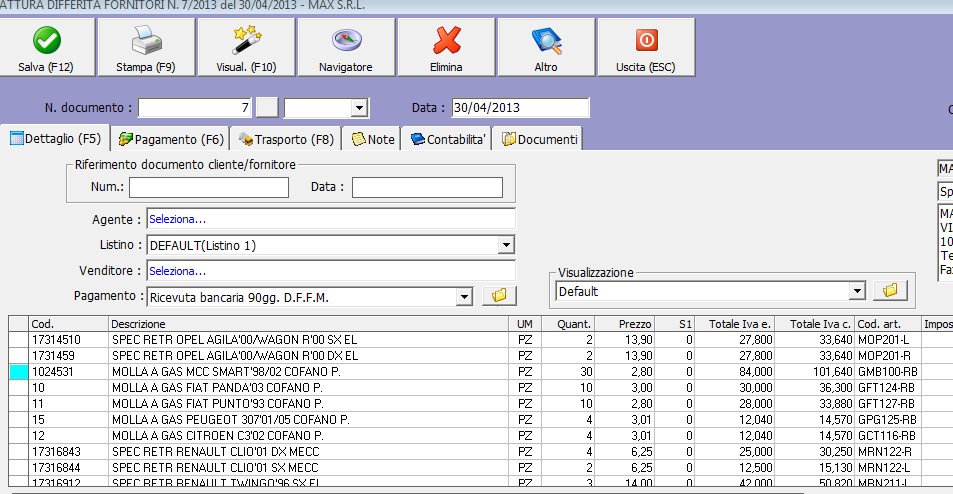Switch to Pagamento (F6) tab
The width and height of the screenshot is (953, 494).
point(170,140)
